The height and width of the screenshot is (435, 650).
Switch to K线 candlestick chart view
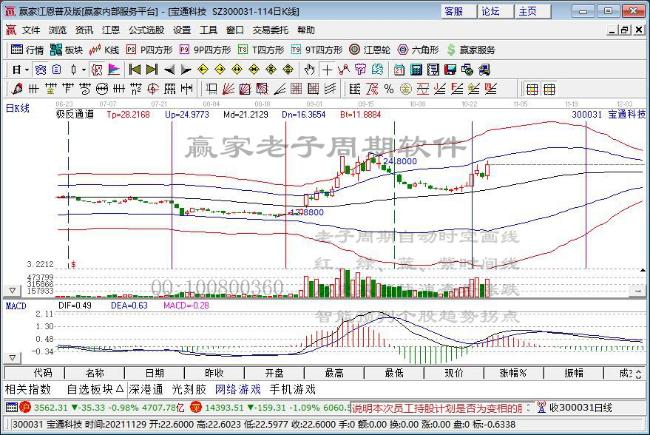pyautogui.click(x=106, y=49)
